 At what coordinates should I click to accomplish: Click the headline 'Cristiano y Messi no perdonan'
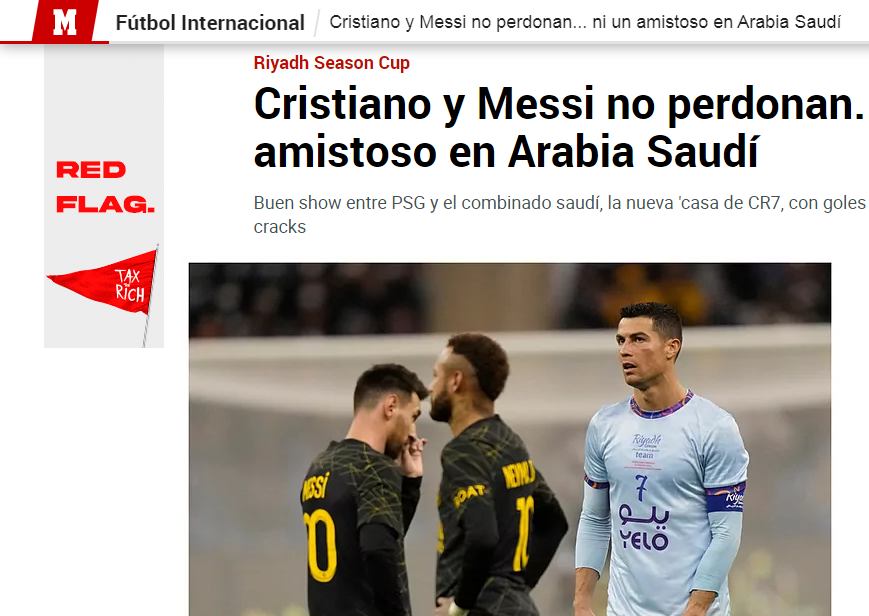[x=559, y=104]
